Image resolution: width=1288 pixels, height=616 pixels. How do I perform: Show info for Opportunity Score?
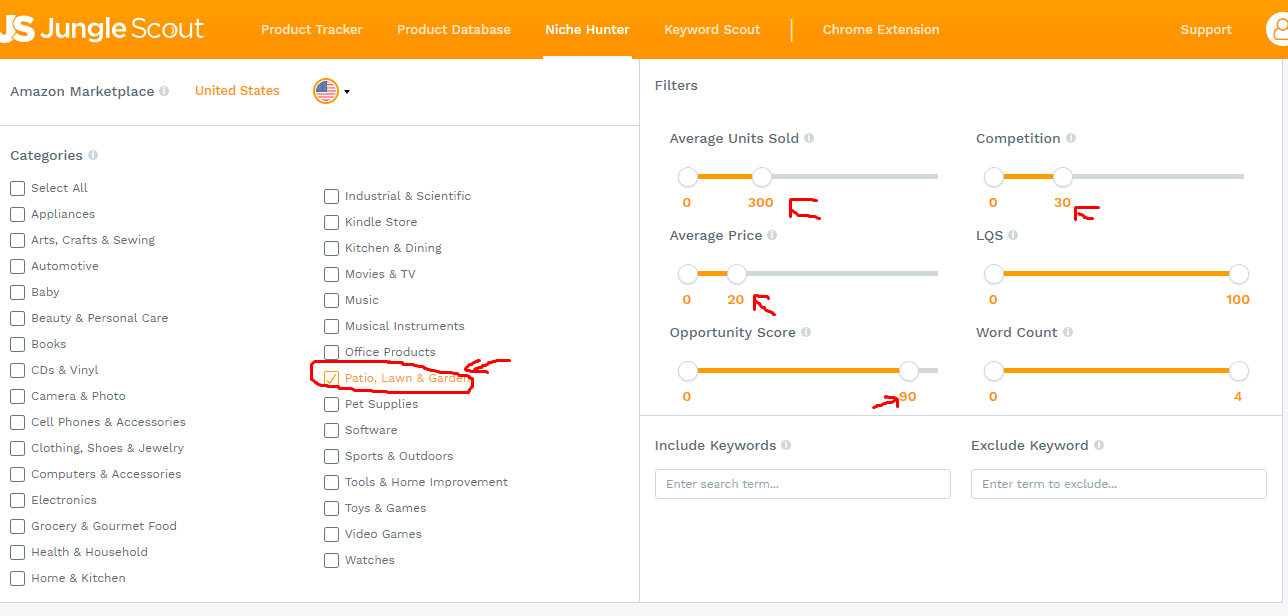(806, 333)
